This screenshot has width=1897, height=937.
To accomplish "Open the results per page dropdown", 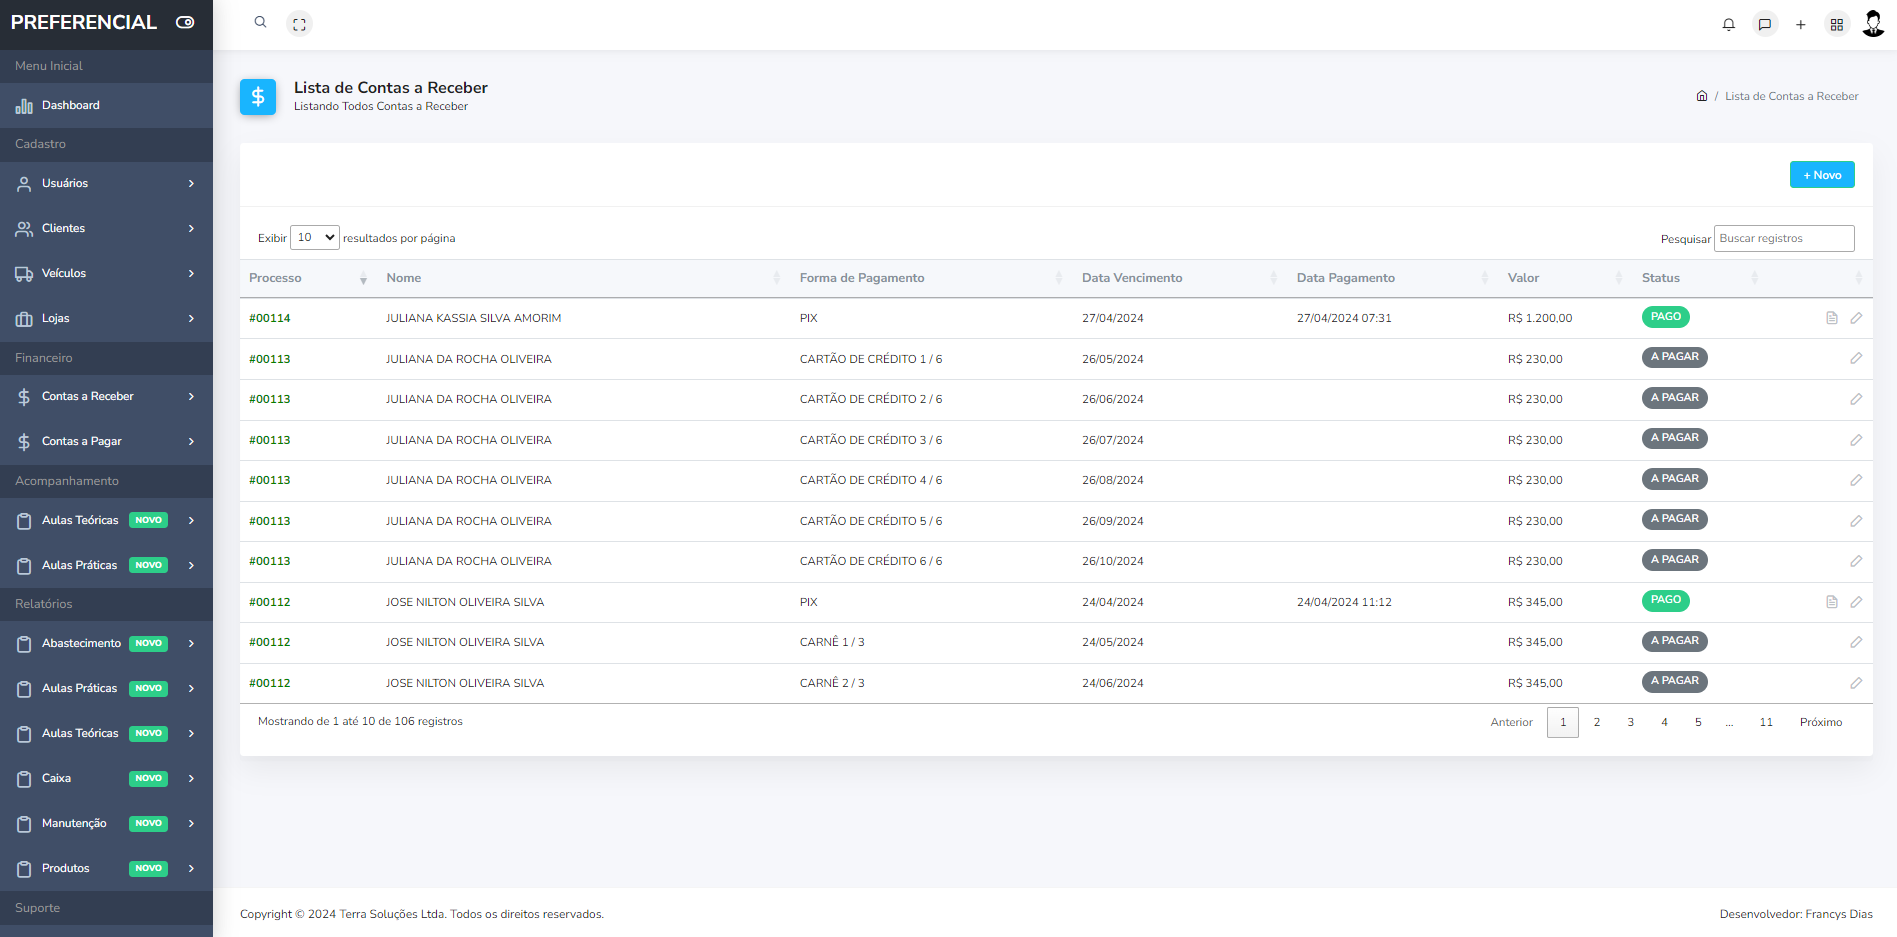I will pos(315,238).
